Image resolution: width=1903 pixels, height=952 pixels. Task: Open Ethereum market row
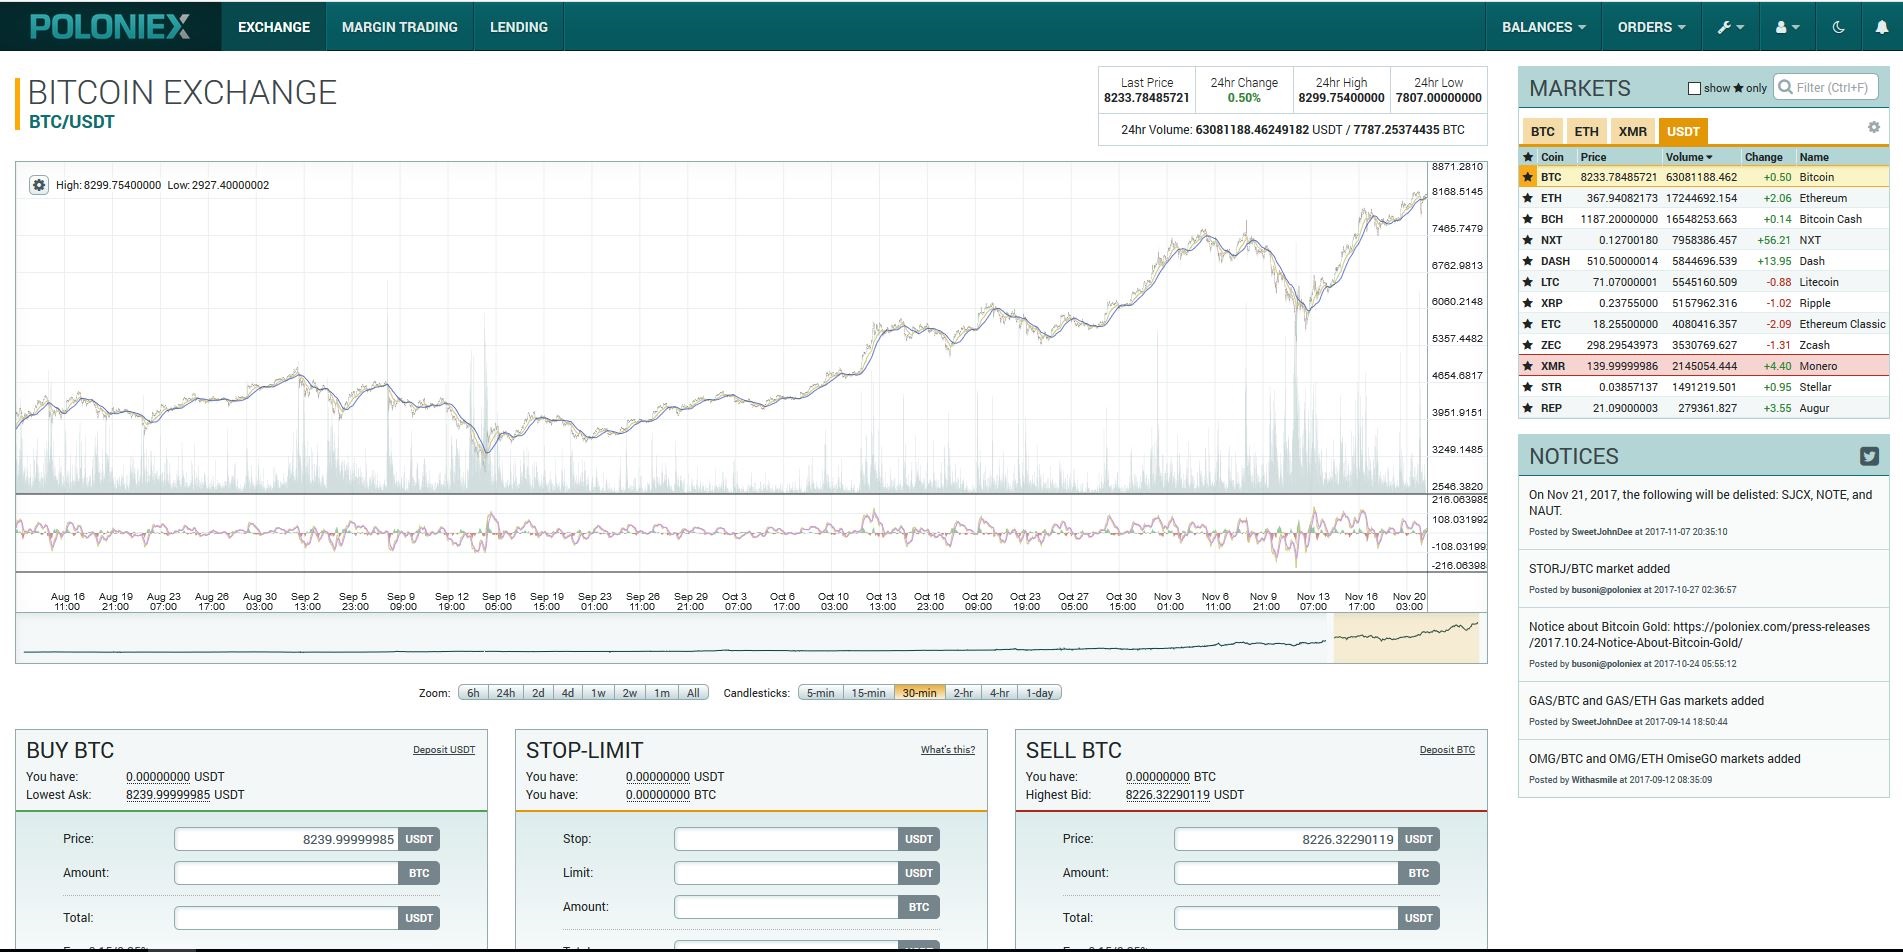(x=1704, y=198)
